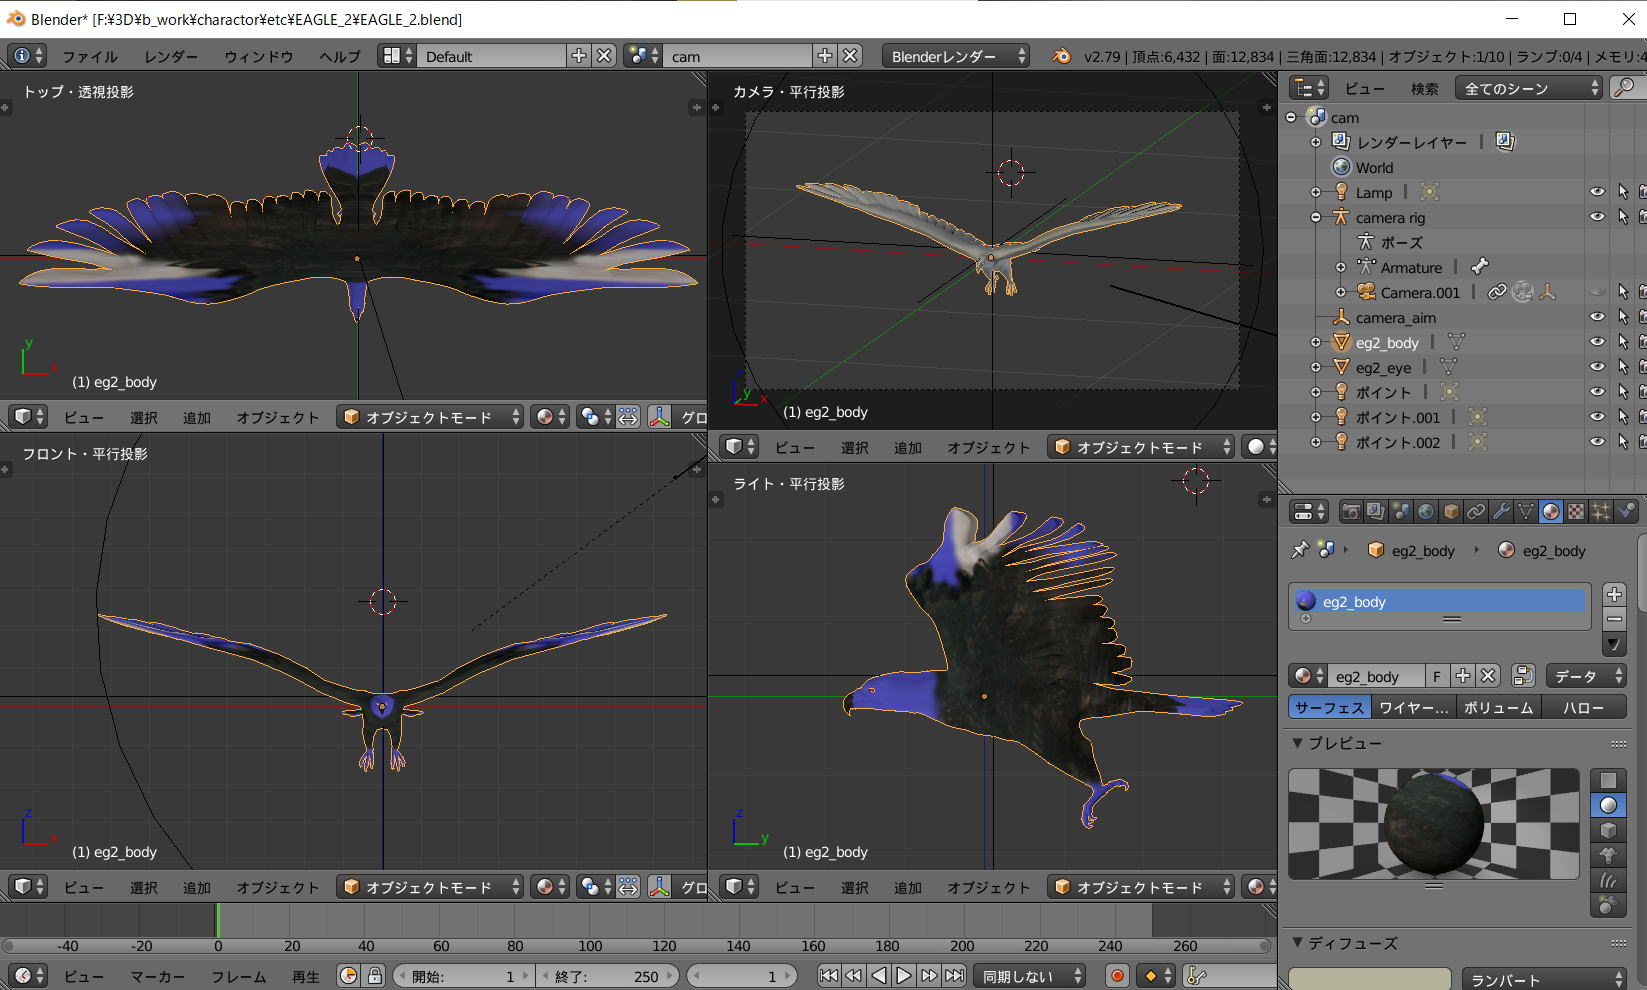Click the Constraints chain-link properties tab

pos(1476,512)
